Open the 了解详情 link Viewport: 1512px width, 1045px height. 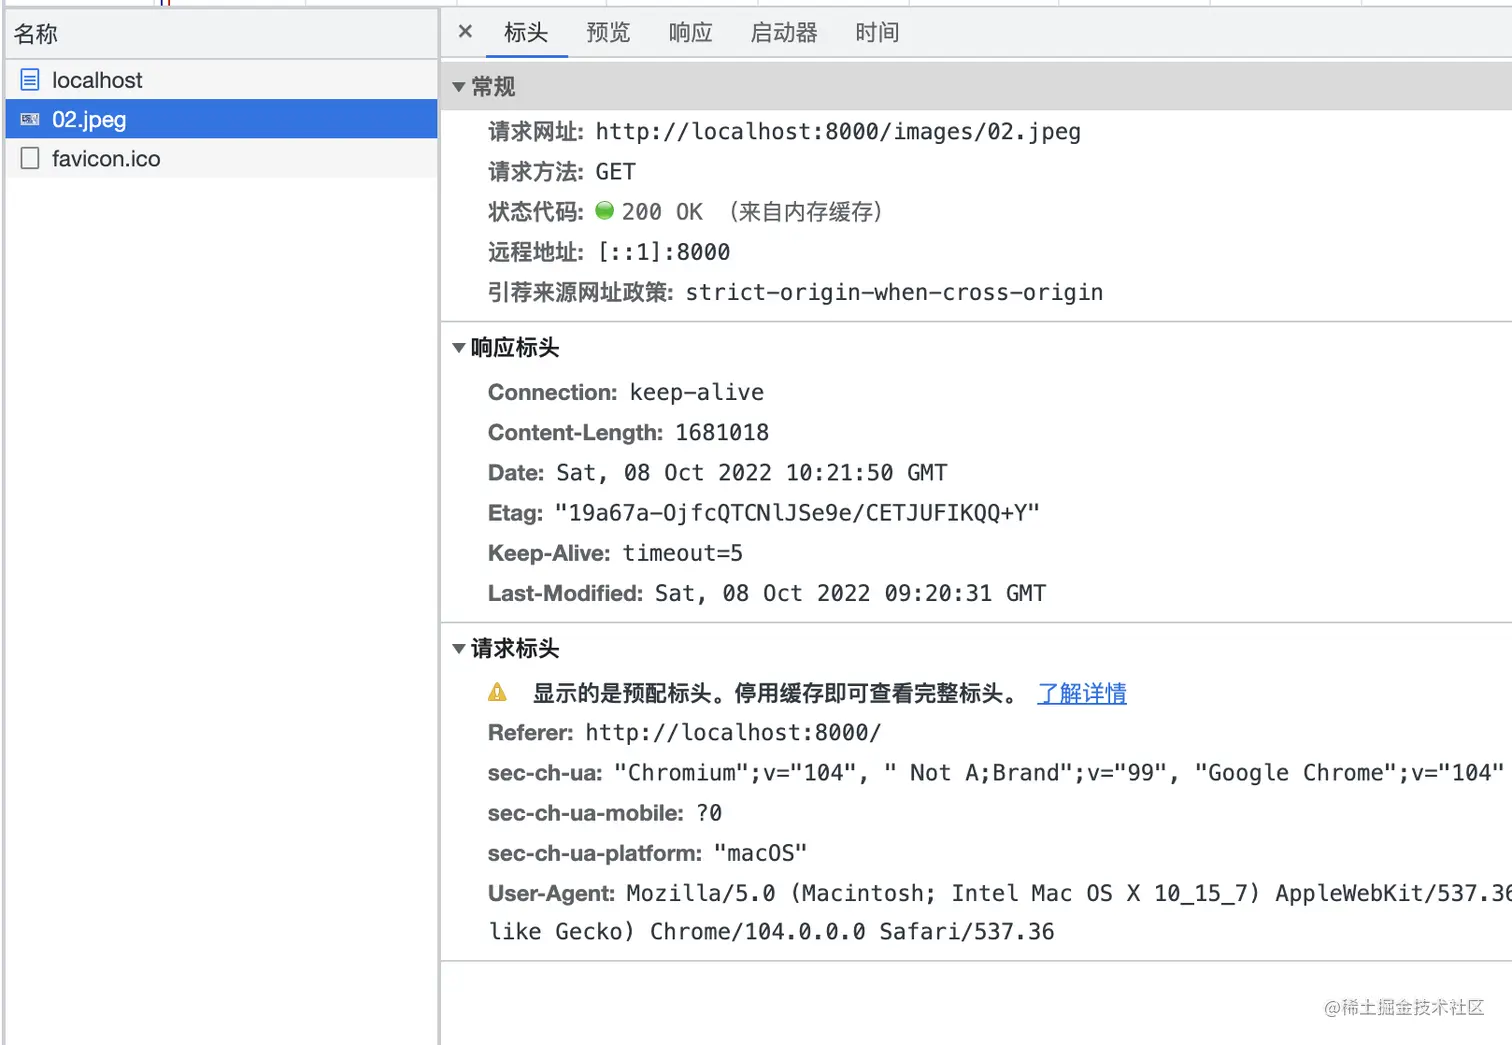(x=1081, y=693)
